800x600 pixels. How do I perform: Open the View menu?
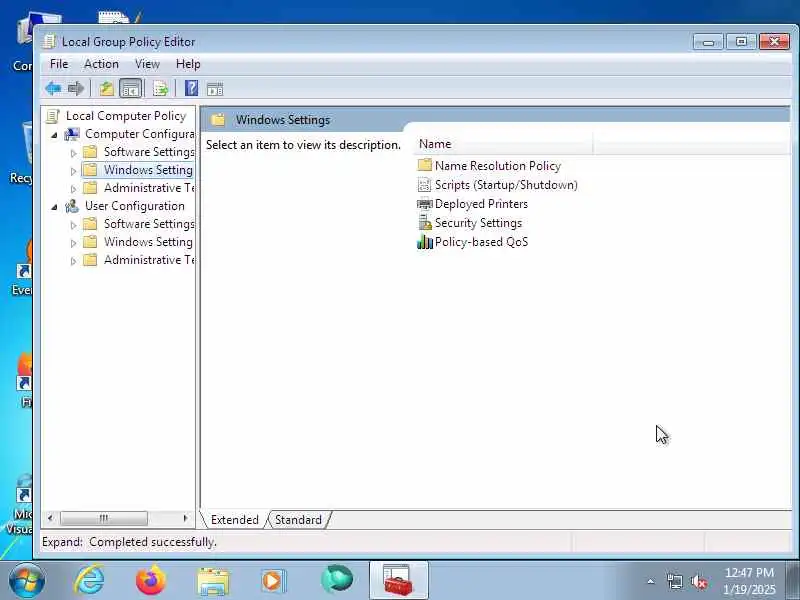[147, 64]
